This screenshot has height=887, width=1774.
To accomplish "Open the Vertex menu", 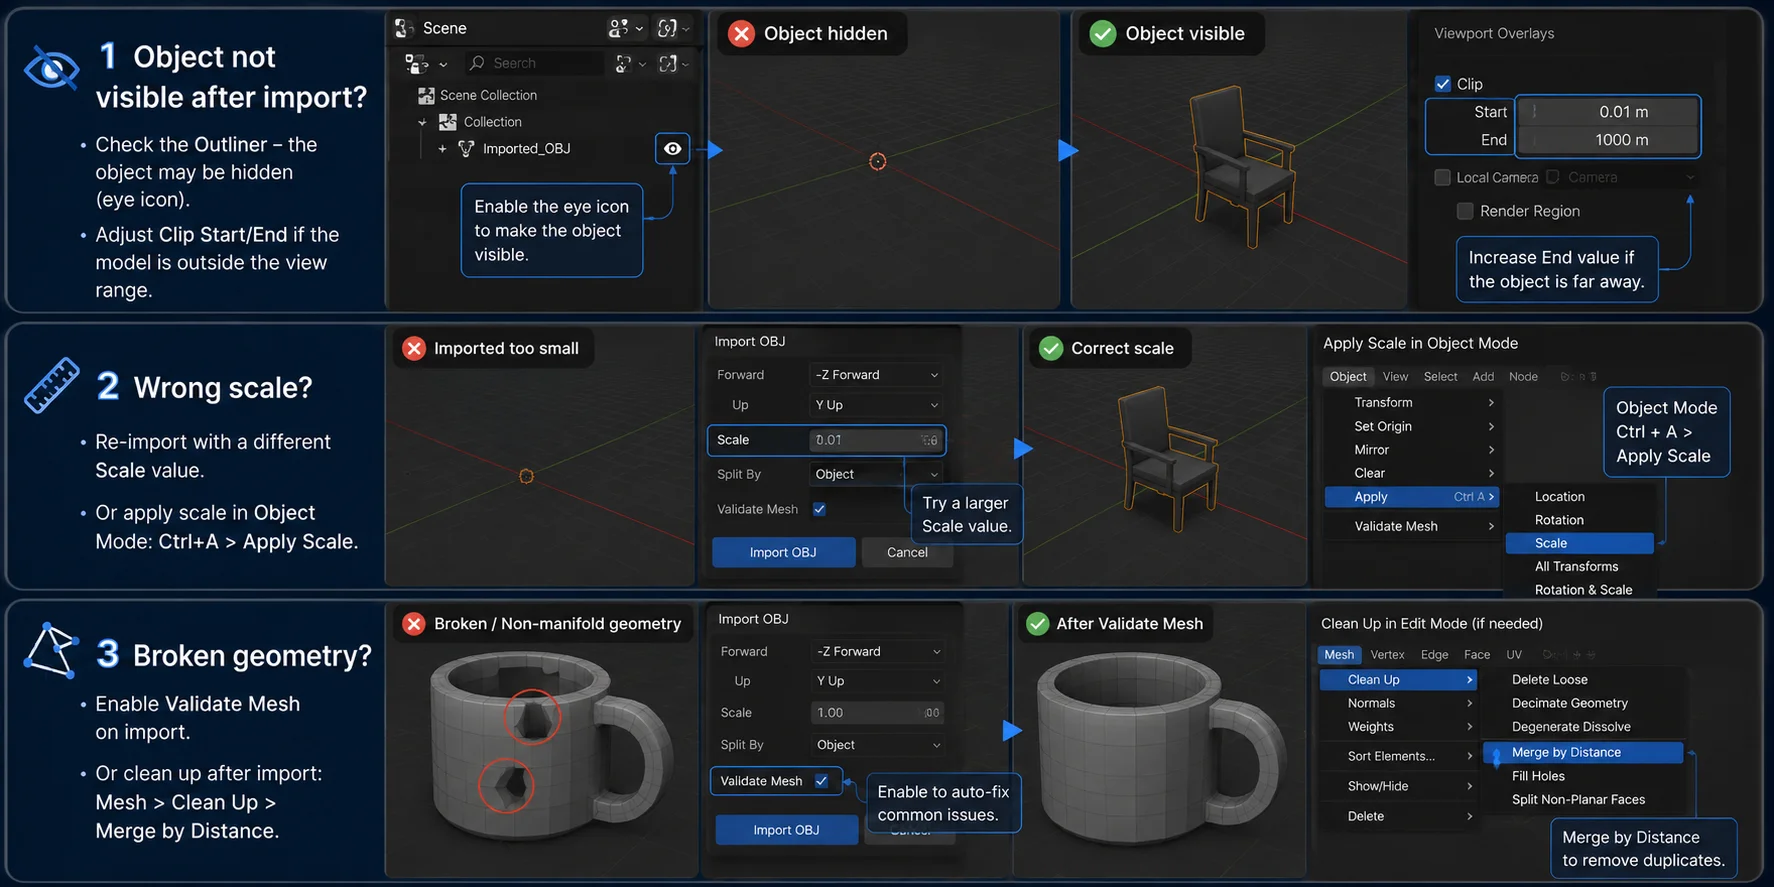I will tap(1387, 655).
